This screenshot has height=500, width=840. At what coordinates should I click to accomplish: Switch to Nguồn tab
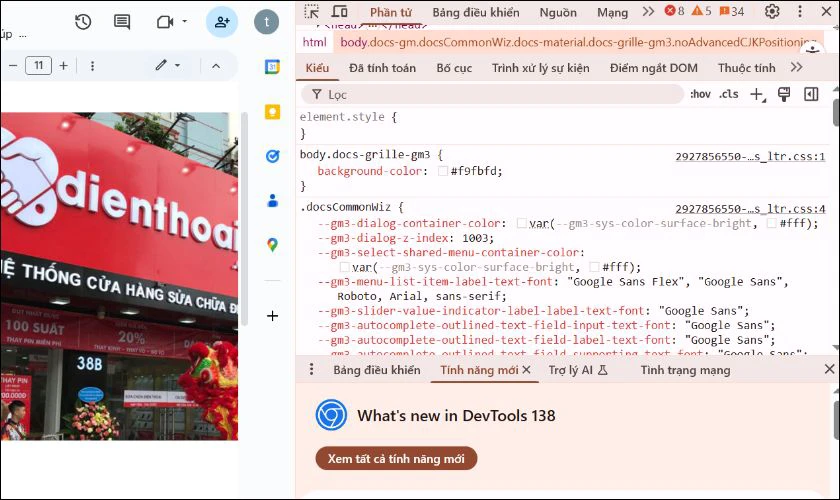558,12
